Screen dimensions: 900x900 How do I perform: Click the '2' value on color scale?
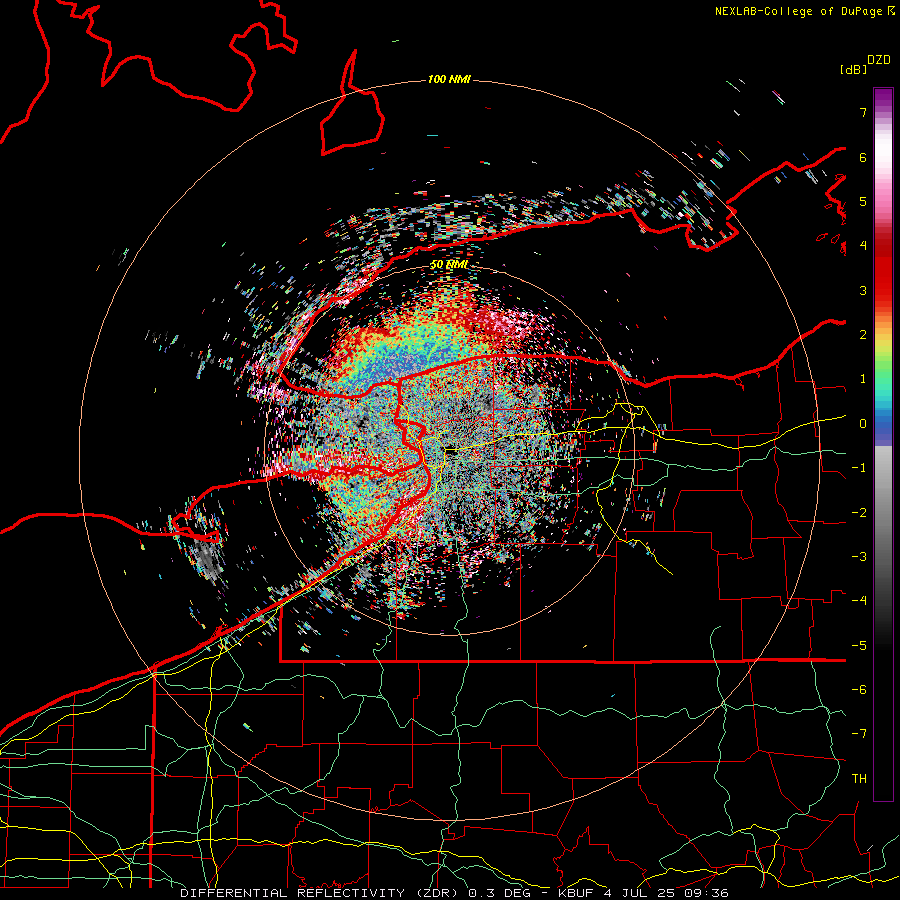click(x=863, y=335)
